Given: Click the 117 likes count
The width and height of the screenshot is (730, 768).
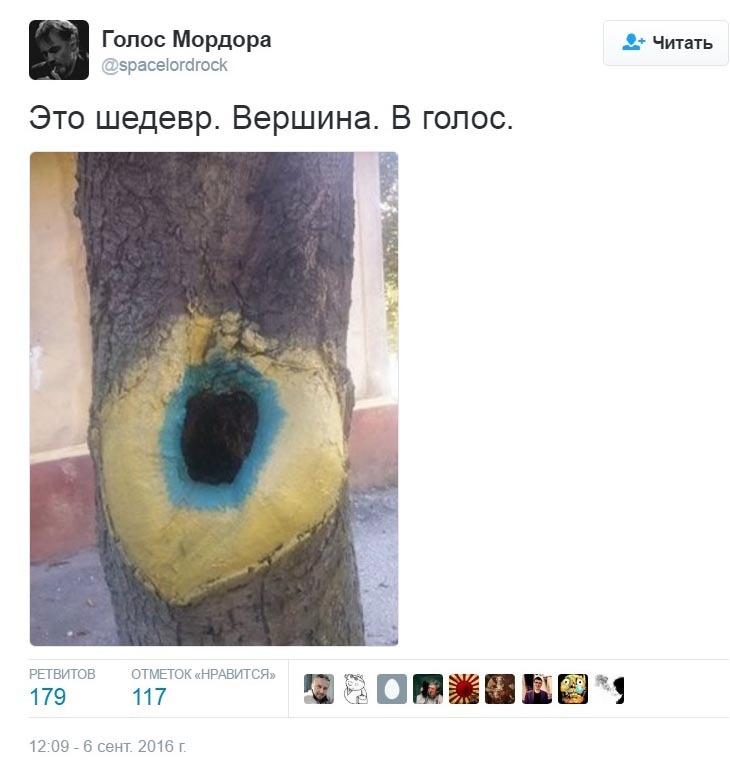Looking at the screenshot, I should [x=149, y=696].
